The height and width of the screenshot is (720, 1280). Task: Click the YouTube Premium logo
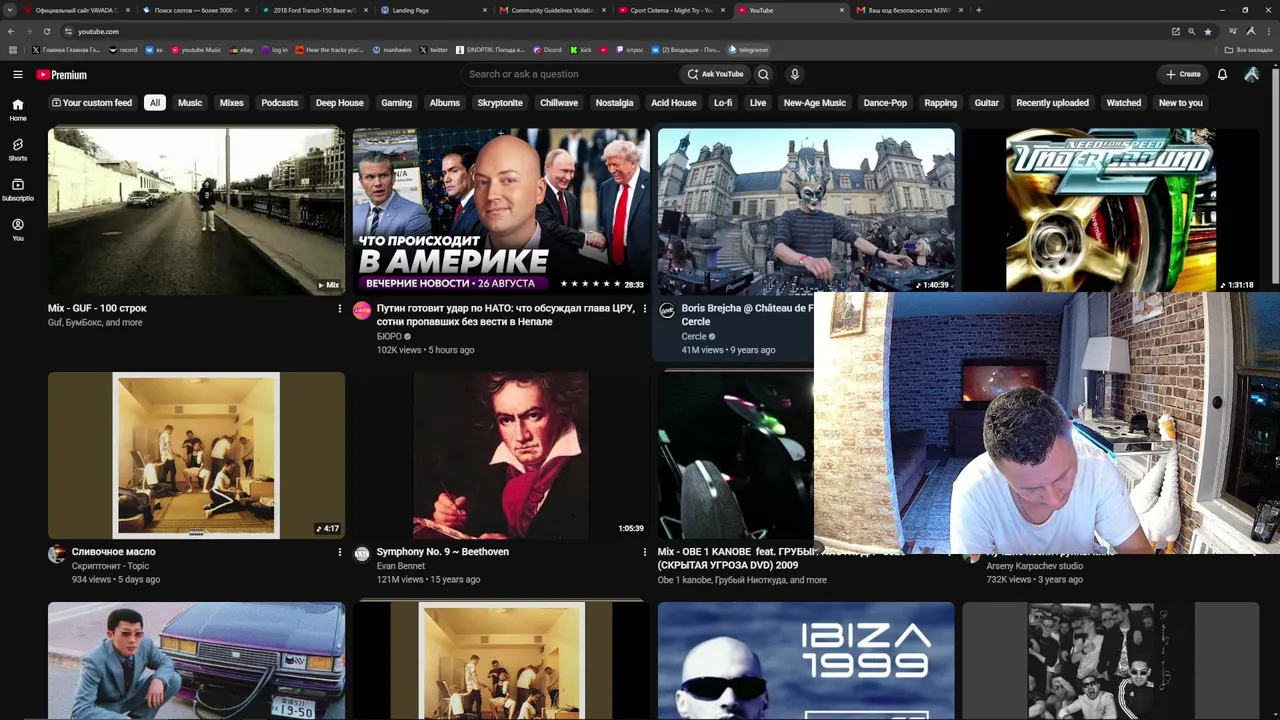pos(62,75)
